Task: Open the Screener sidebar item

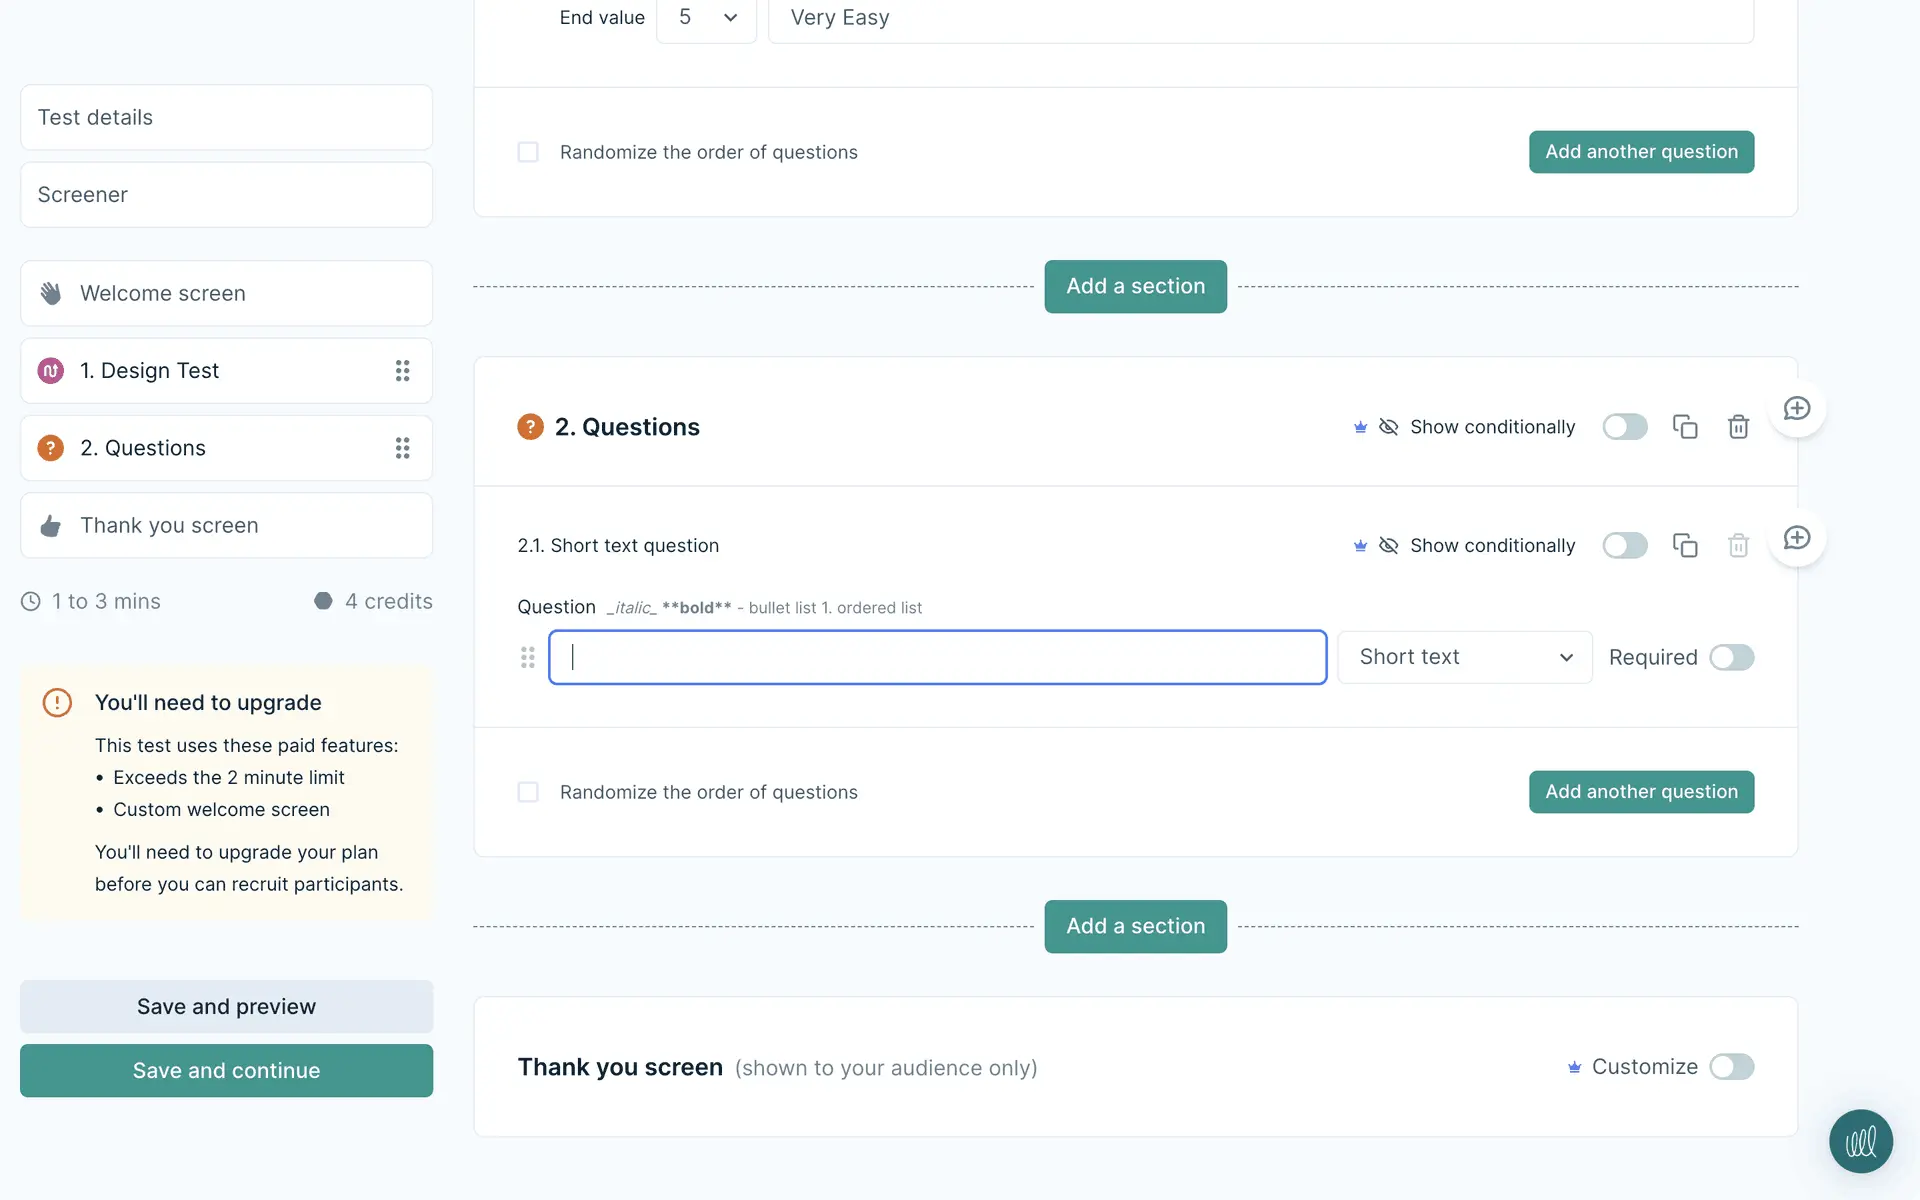Action: (x=226, y=195)
